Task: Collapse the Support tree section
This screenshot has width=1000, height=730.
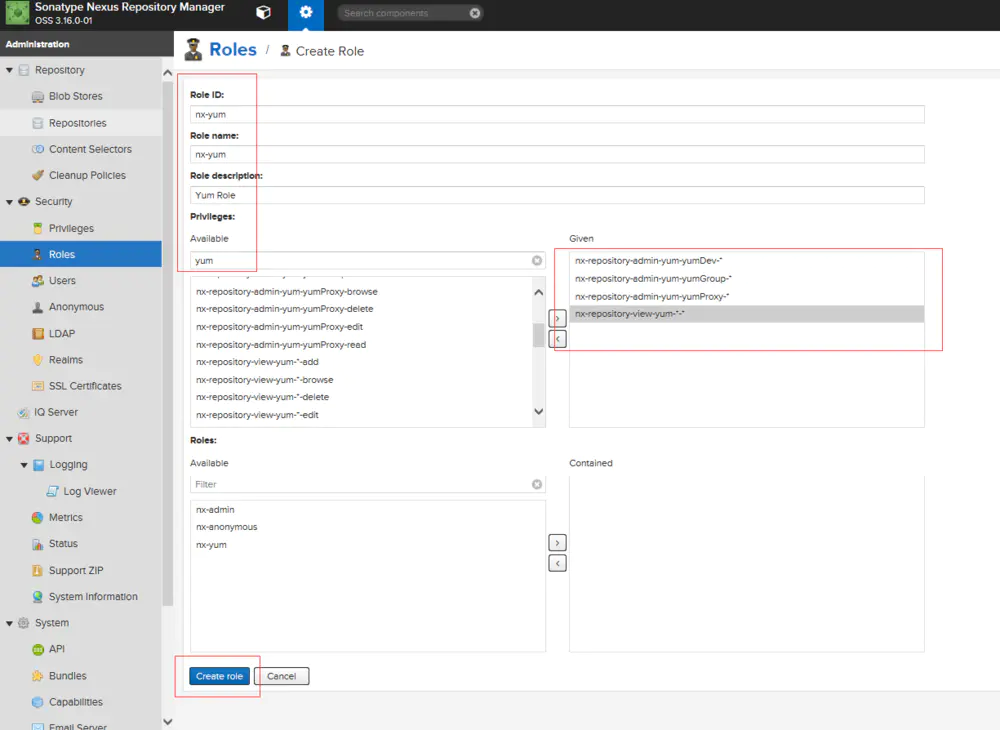Action: point(10,439)
